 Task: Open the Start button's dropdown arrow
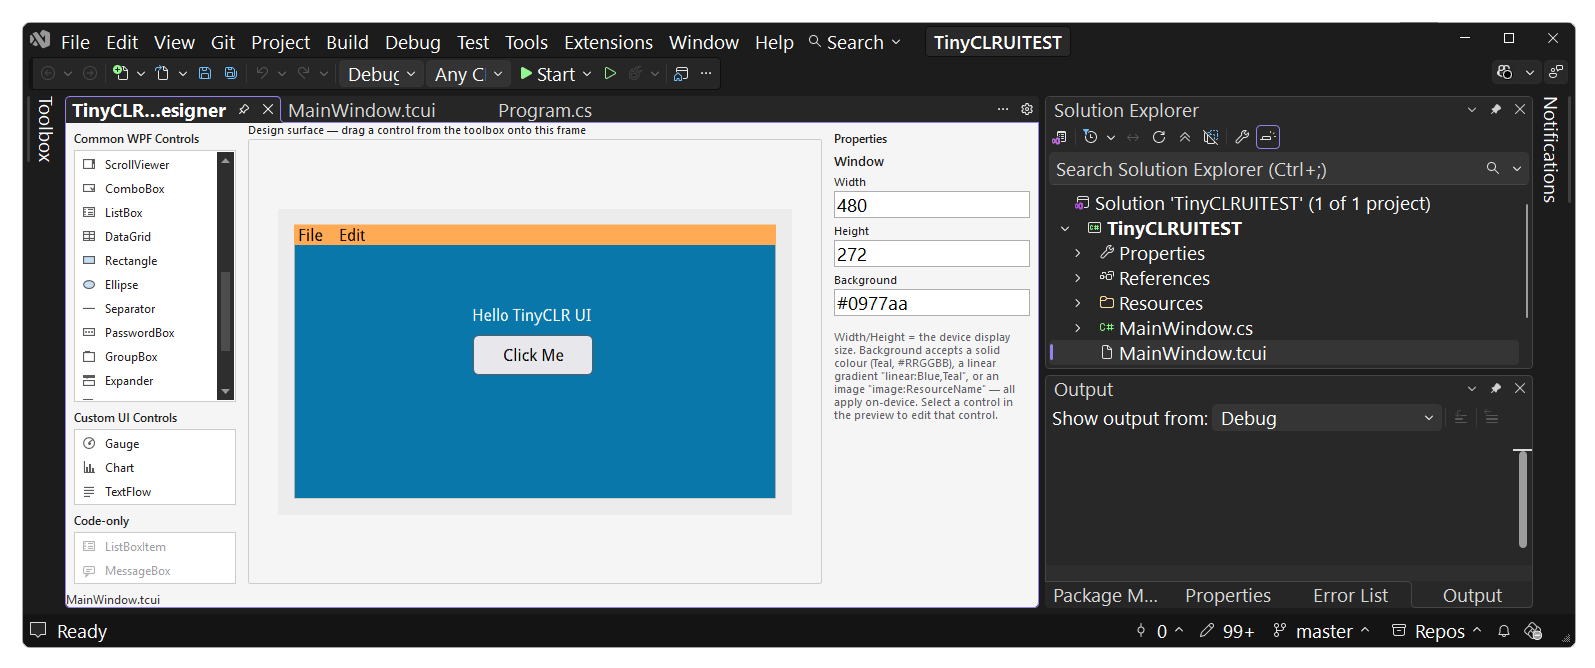pyautogui.click(x=587, y=74)
